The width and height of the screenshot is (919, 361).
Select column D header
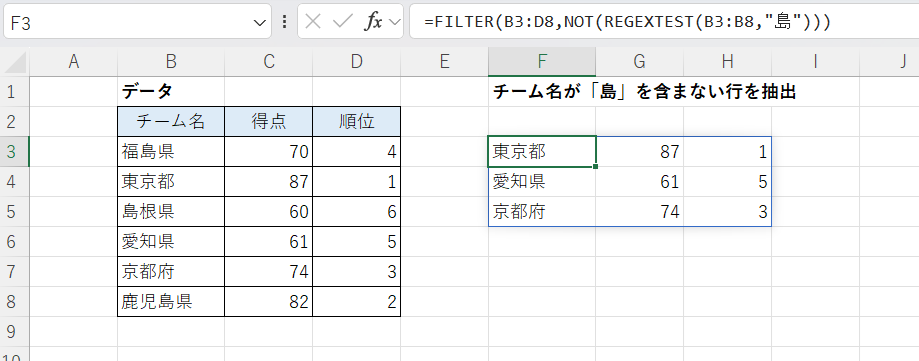[356, 62]
